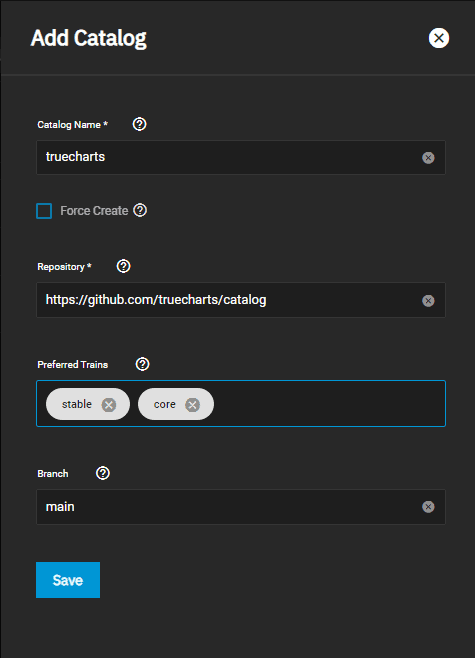The width and height of the screenshot is (475, 658).
Task: Click the Save button
Action: (x=68, y=580)
